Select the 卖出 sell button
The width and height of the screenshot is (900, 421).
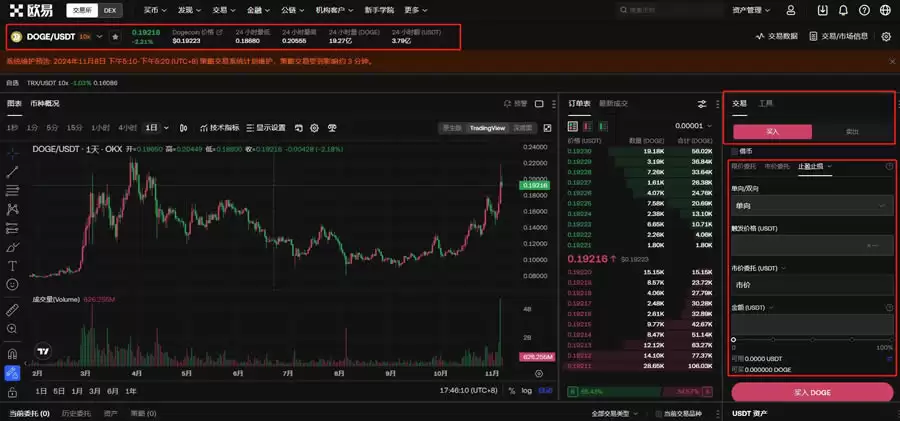click(x=851, y=131)
